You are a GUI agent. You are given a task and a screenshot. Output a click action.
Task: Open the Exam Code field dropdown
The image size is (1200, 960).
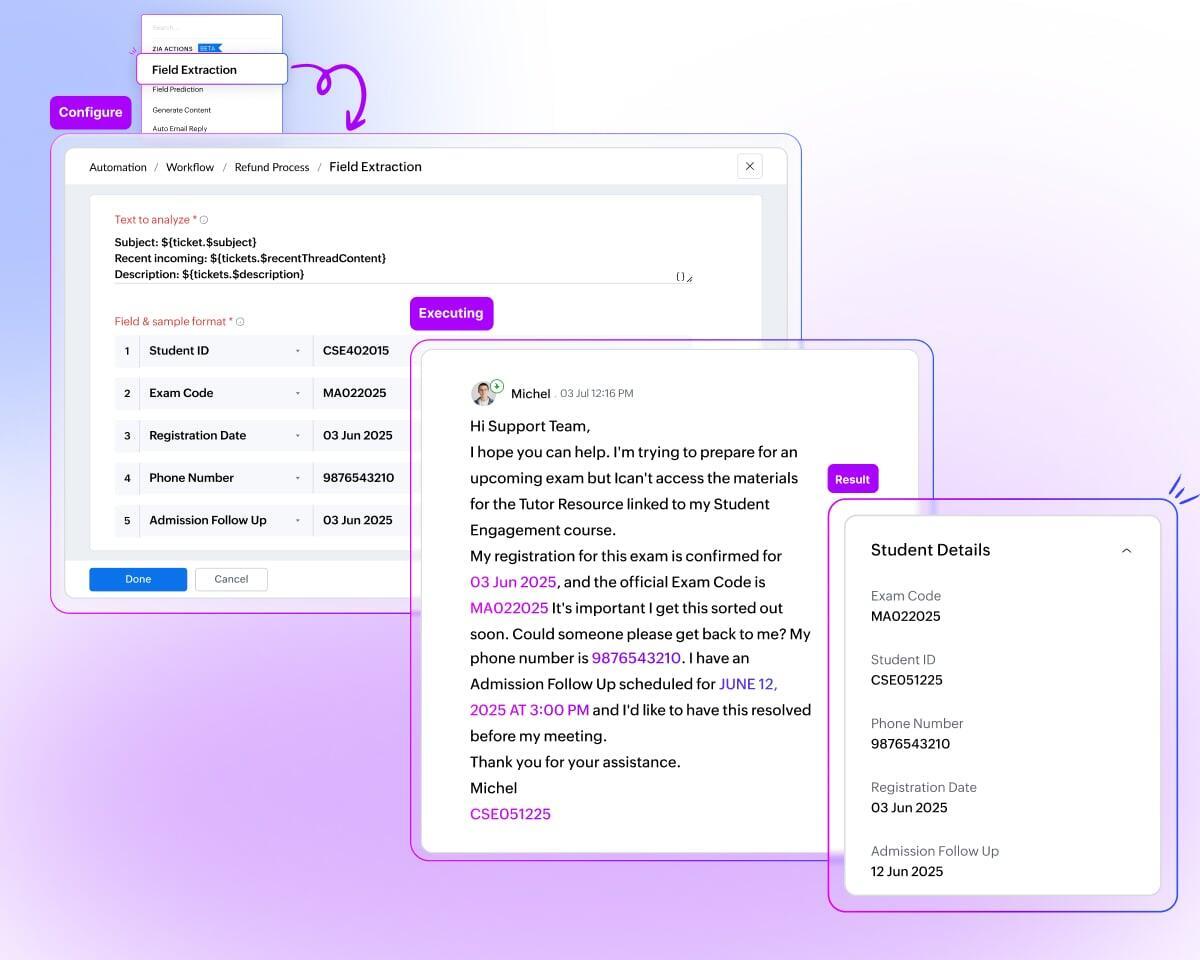click(x=297, y=393)
